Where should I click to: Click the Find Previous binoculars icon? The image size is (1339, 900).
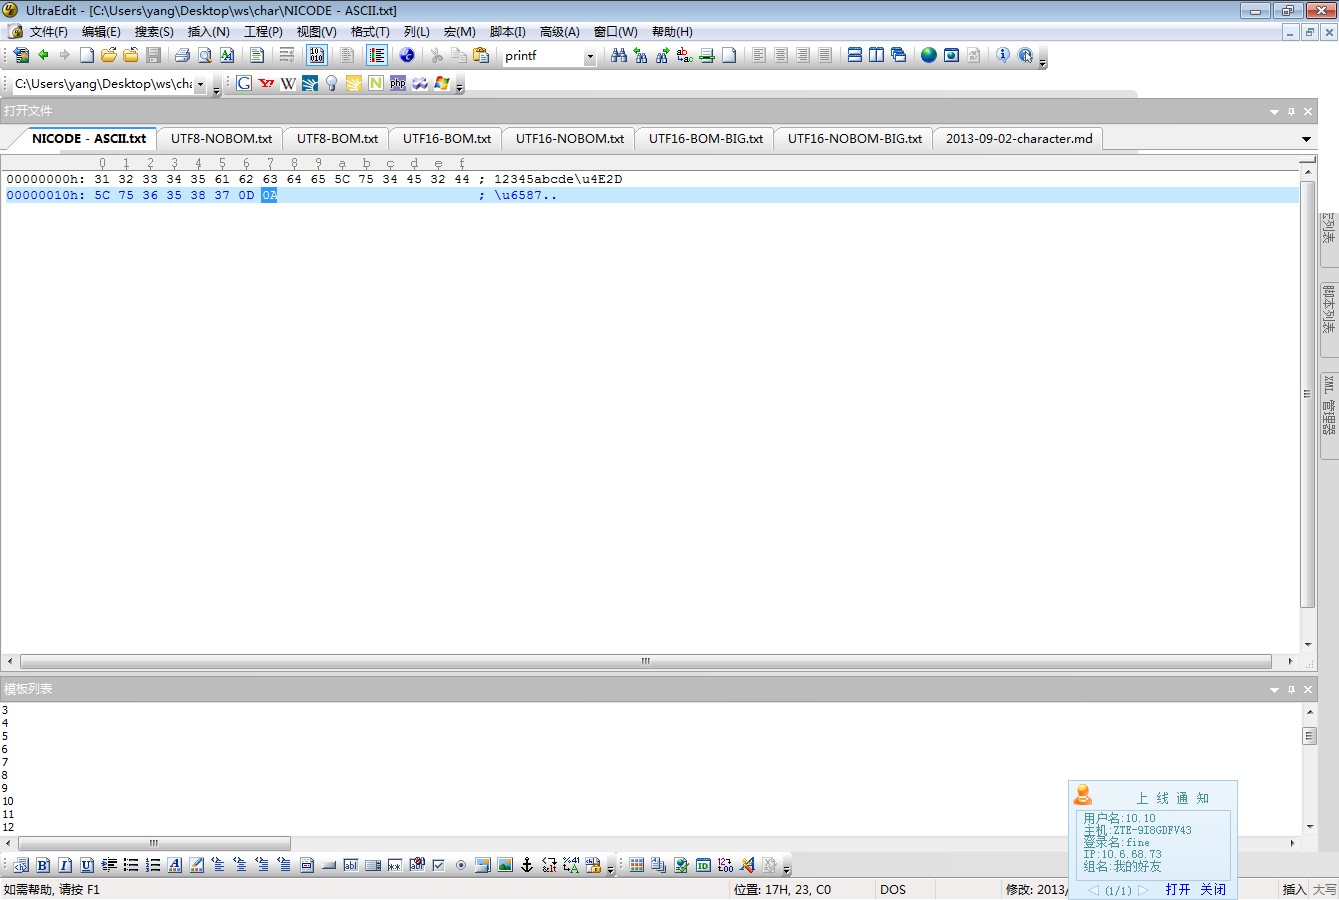pyautogui.click(x=641, y=55)
